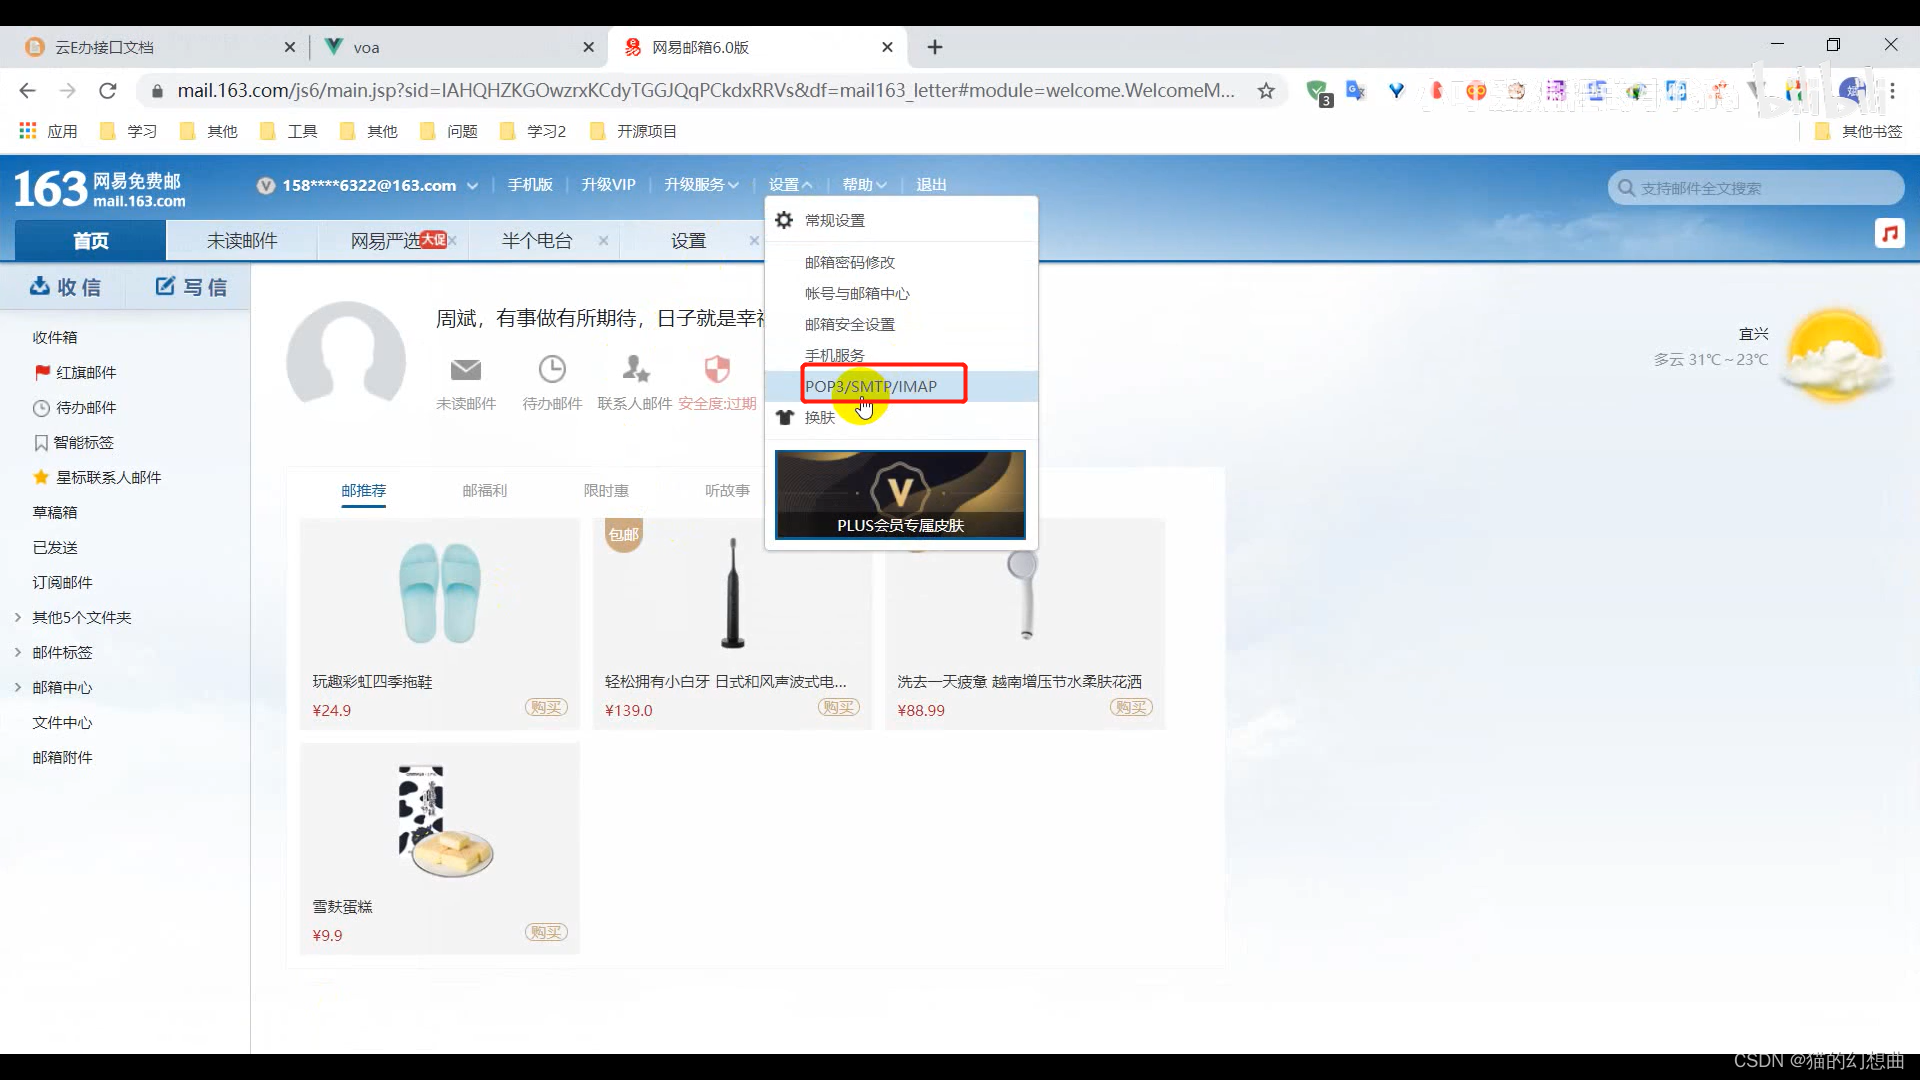
Task: Choose mailbox password change menu item
Action: click(x=850, y=262)
